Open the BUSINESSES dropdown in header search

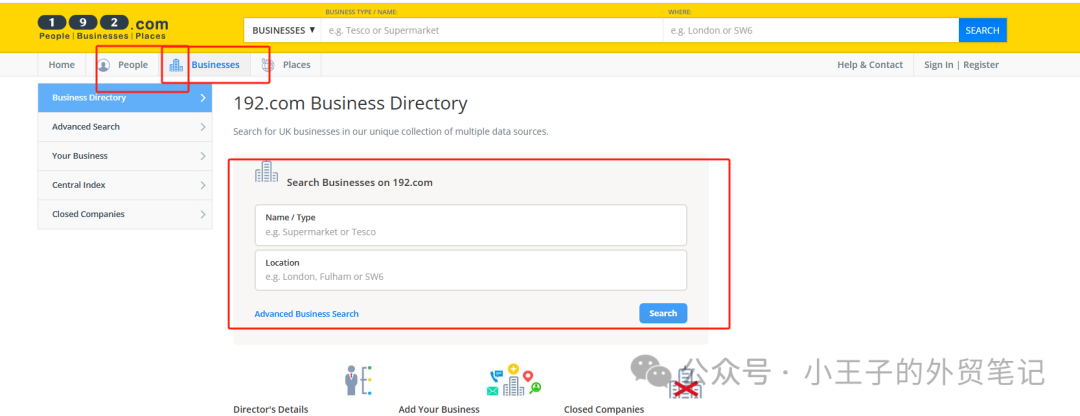point(283,30)
